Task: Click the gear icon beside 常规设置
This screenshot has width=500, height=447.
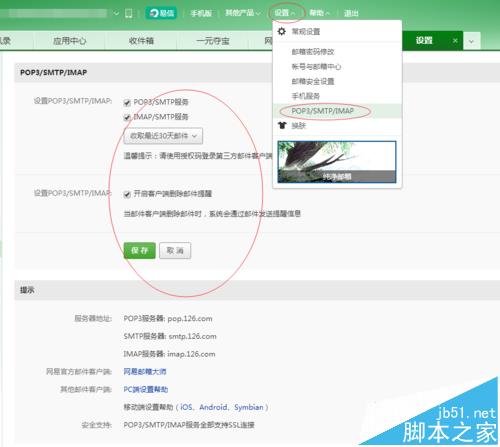Action: [x=282, y=31]
